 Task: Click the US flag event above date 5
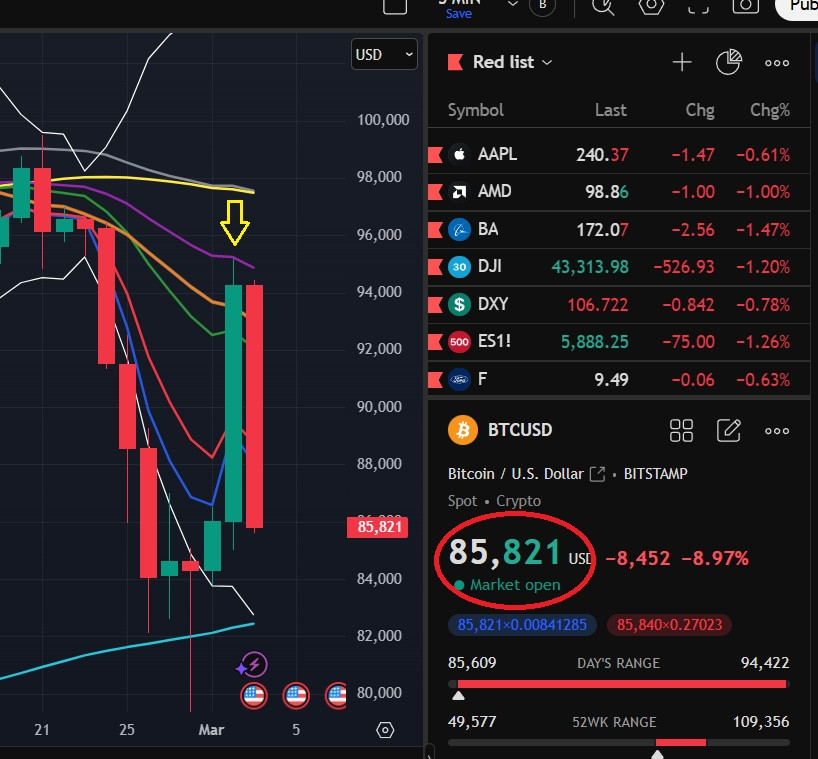click(x=296, y=695)
